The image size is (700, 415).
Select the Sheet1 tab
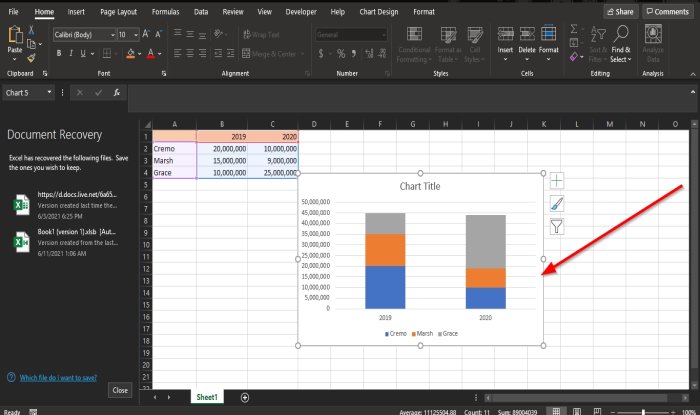pyautogui.click(x=207, y=397)
